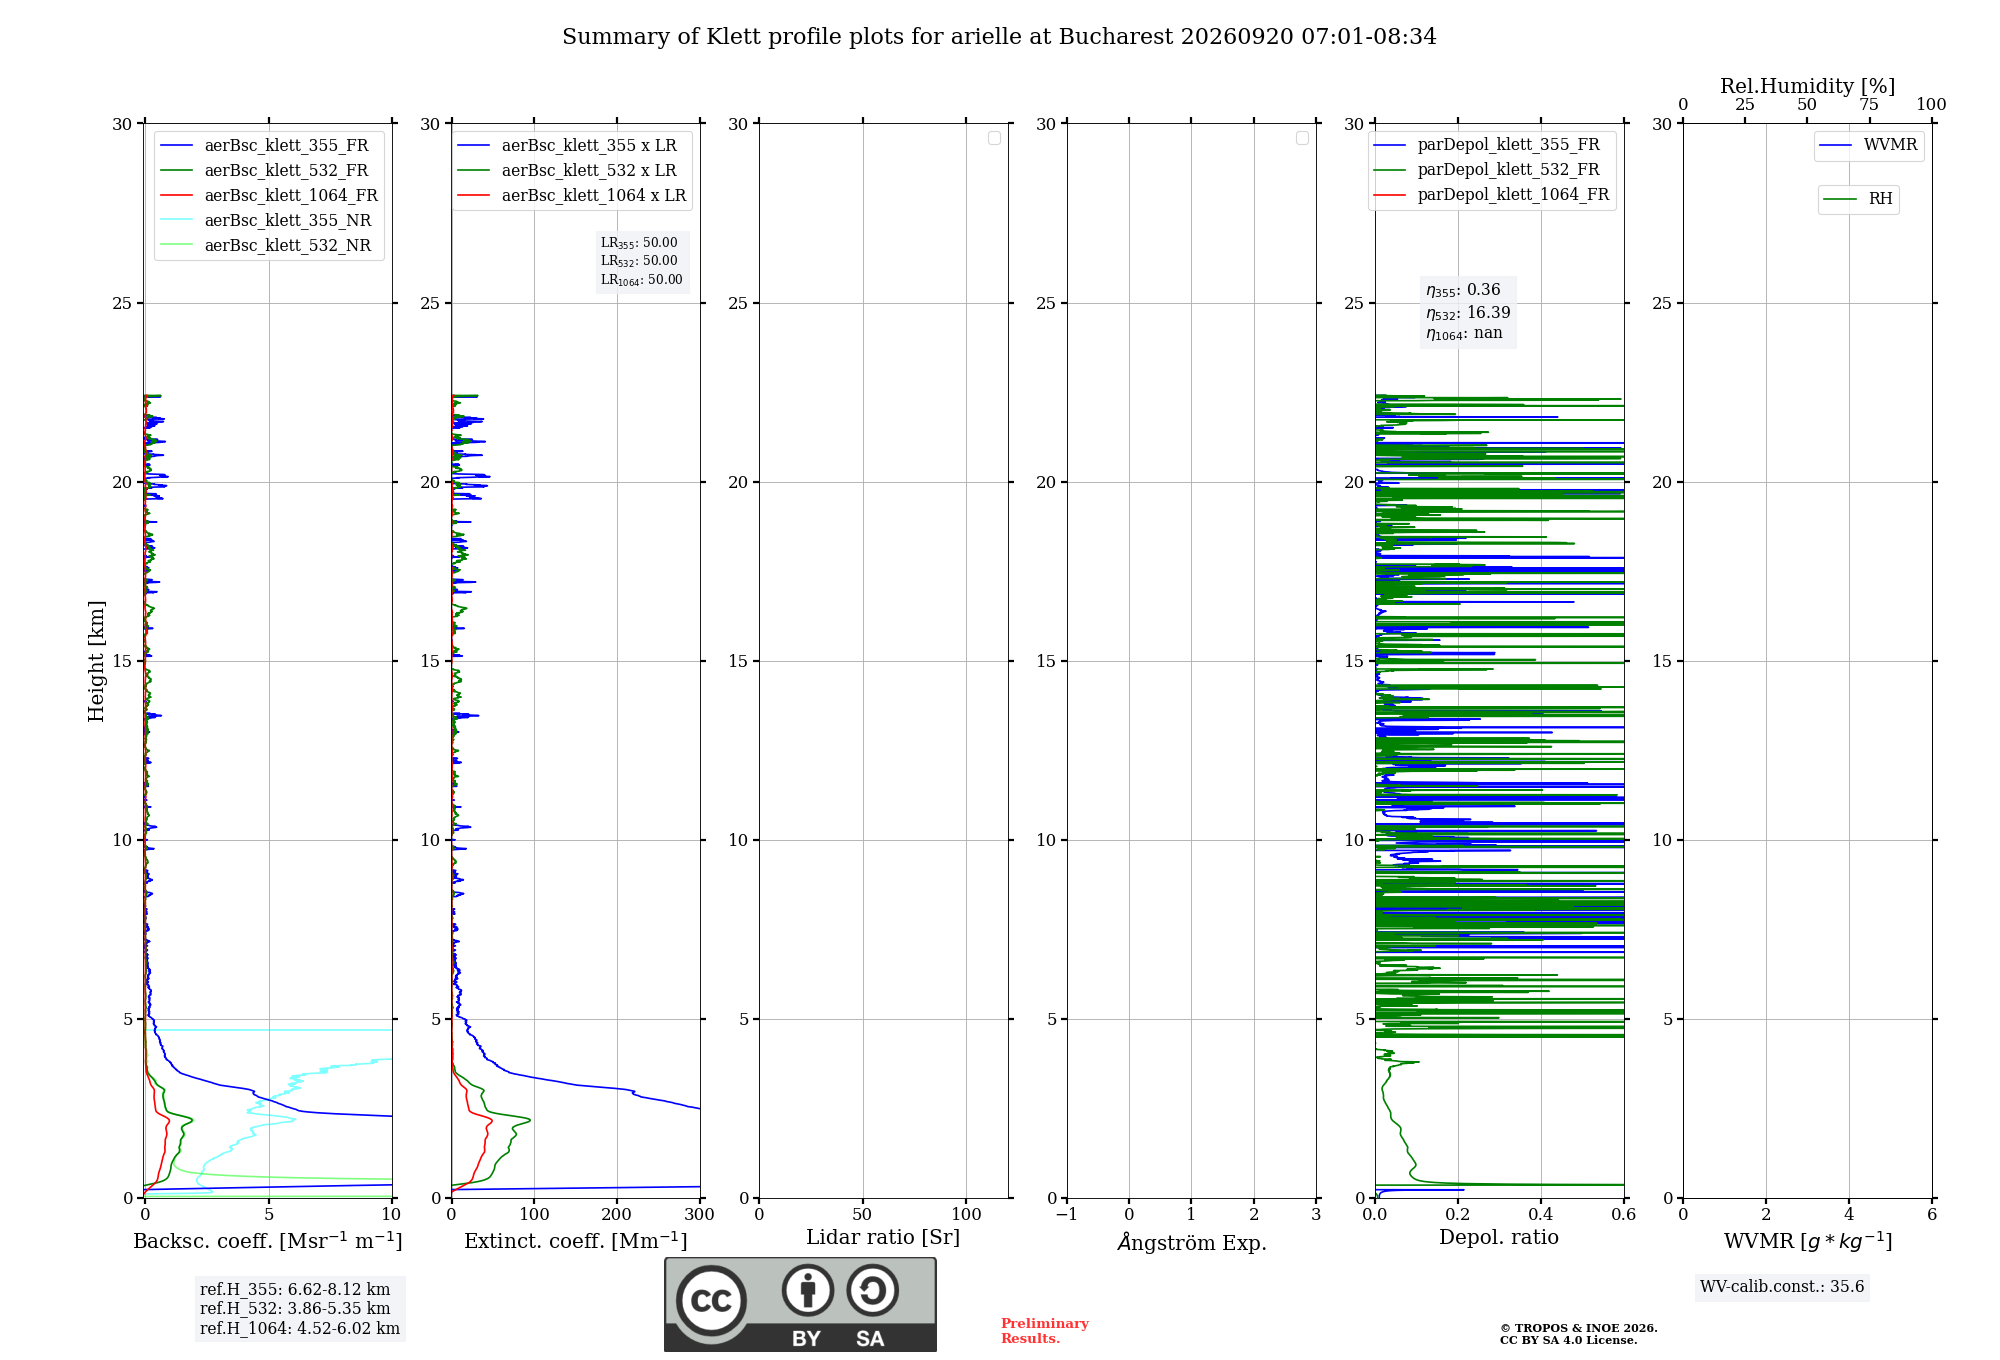Viewport: 2000px width, 1360px height.
Task: Click the aerBsc_klett_1064_FR legend entry
Action: click(x=269, y=195)
